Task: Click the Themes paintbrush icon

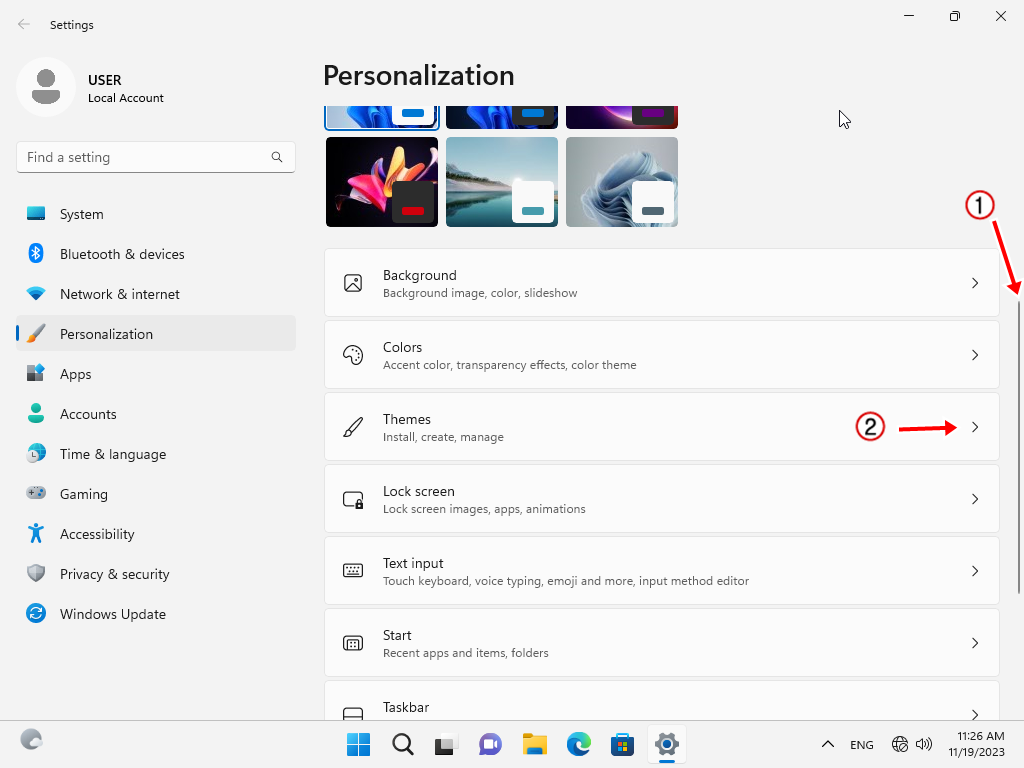Action: tap(353, 427)
